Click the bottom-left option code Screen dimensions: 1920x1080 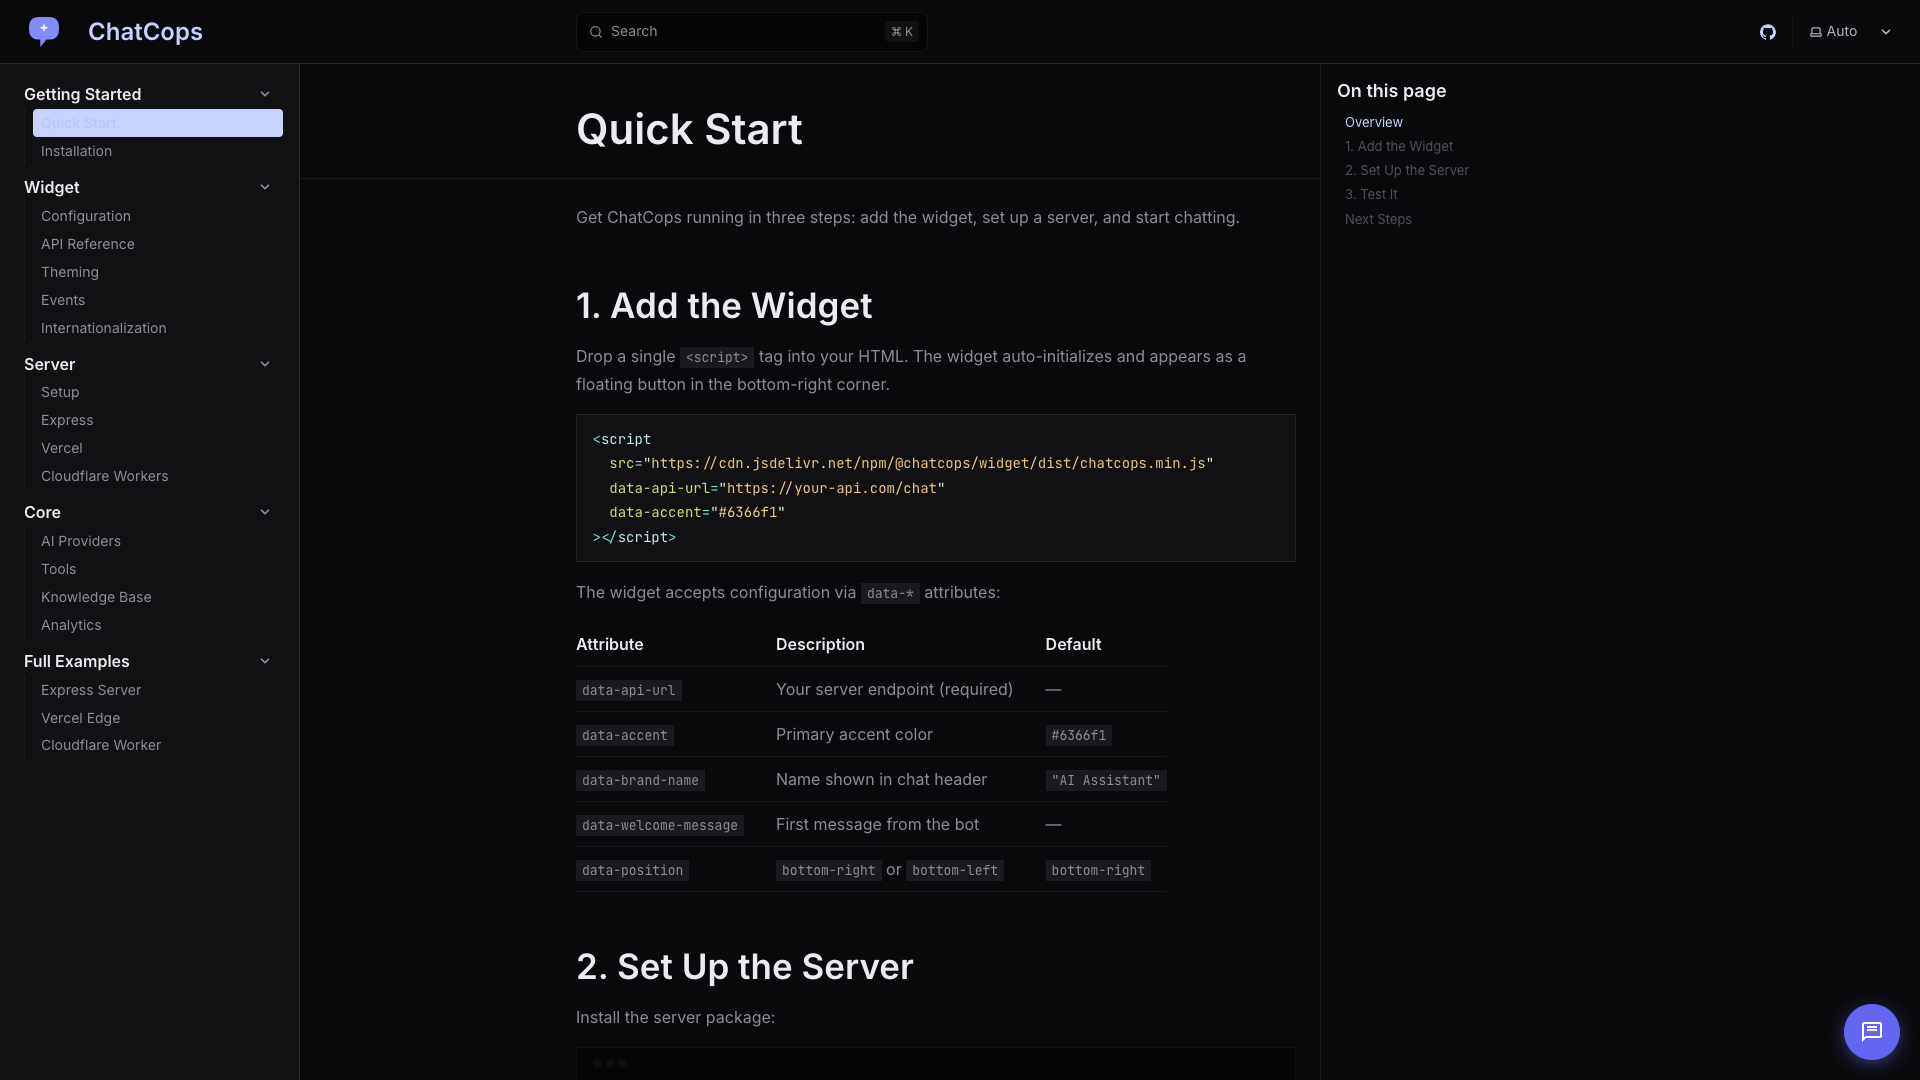955,870
